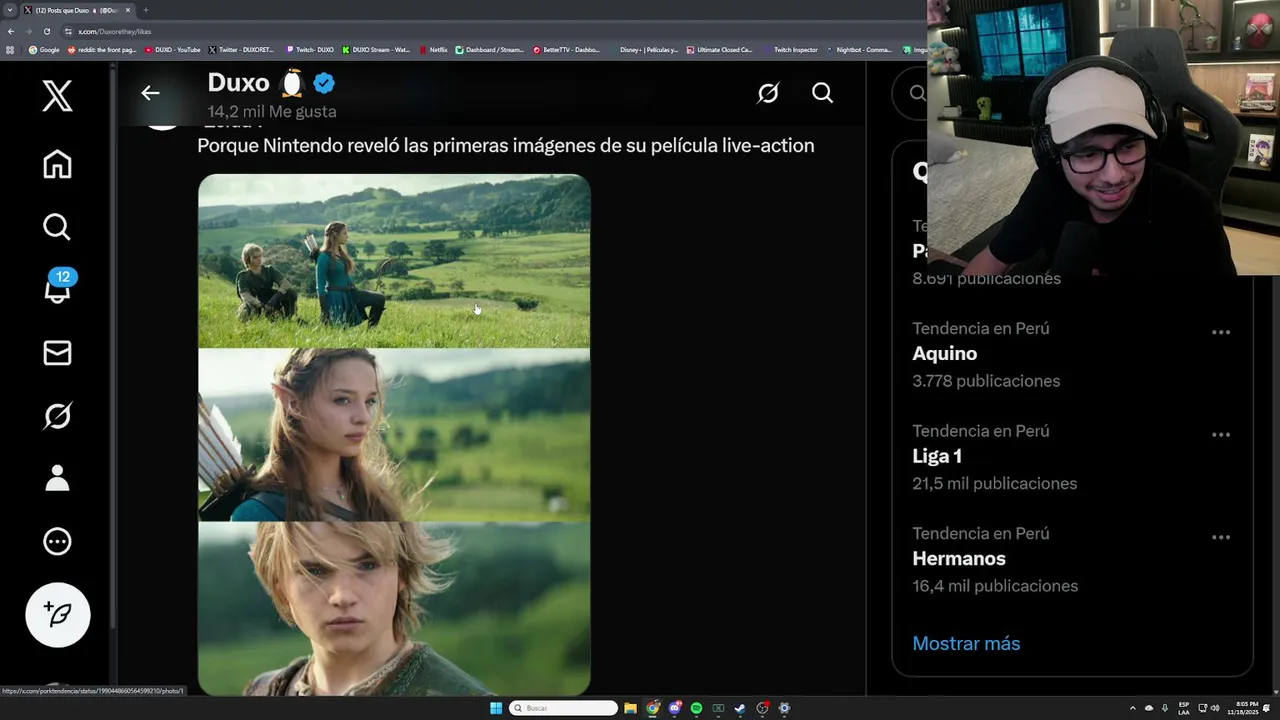Show hidden system tray icons

click(1132, 708)
